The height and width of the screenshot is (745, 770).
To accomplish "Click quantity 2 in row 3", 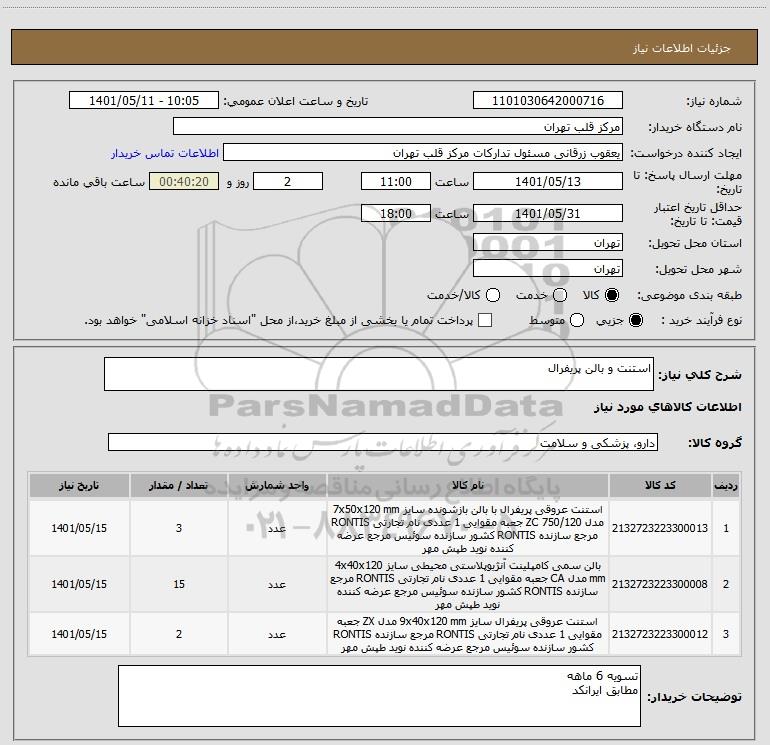I will [x=179, y=634].
